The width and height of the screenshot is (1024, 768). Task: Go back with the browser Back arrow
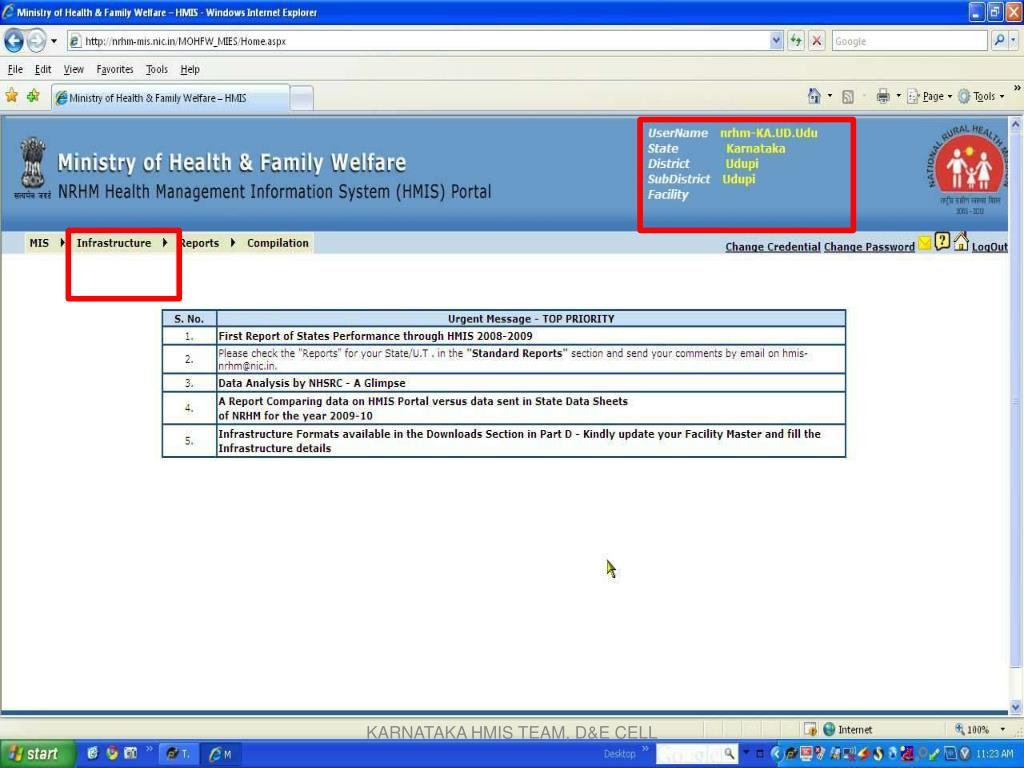pyautogui.click(x=14, y=40)
